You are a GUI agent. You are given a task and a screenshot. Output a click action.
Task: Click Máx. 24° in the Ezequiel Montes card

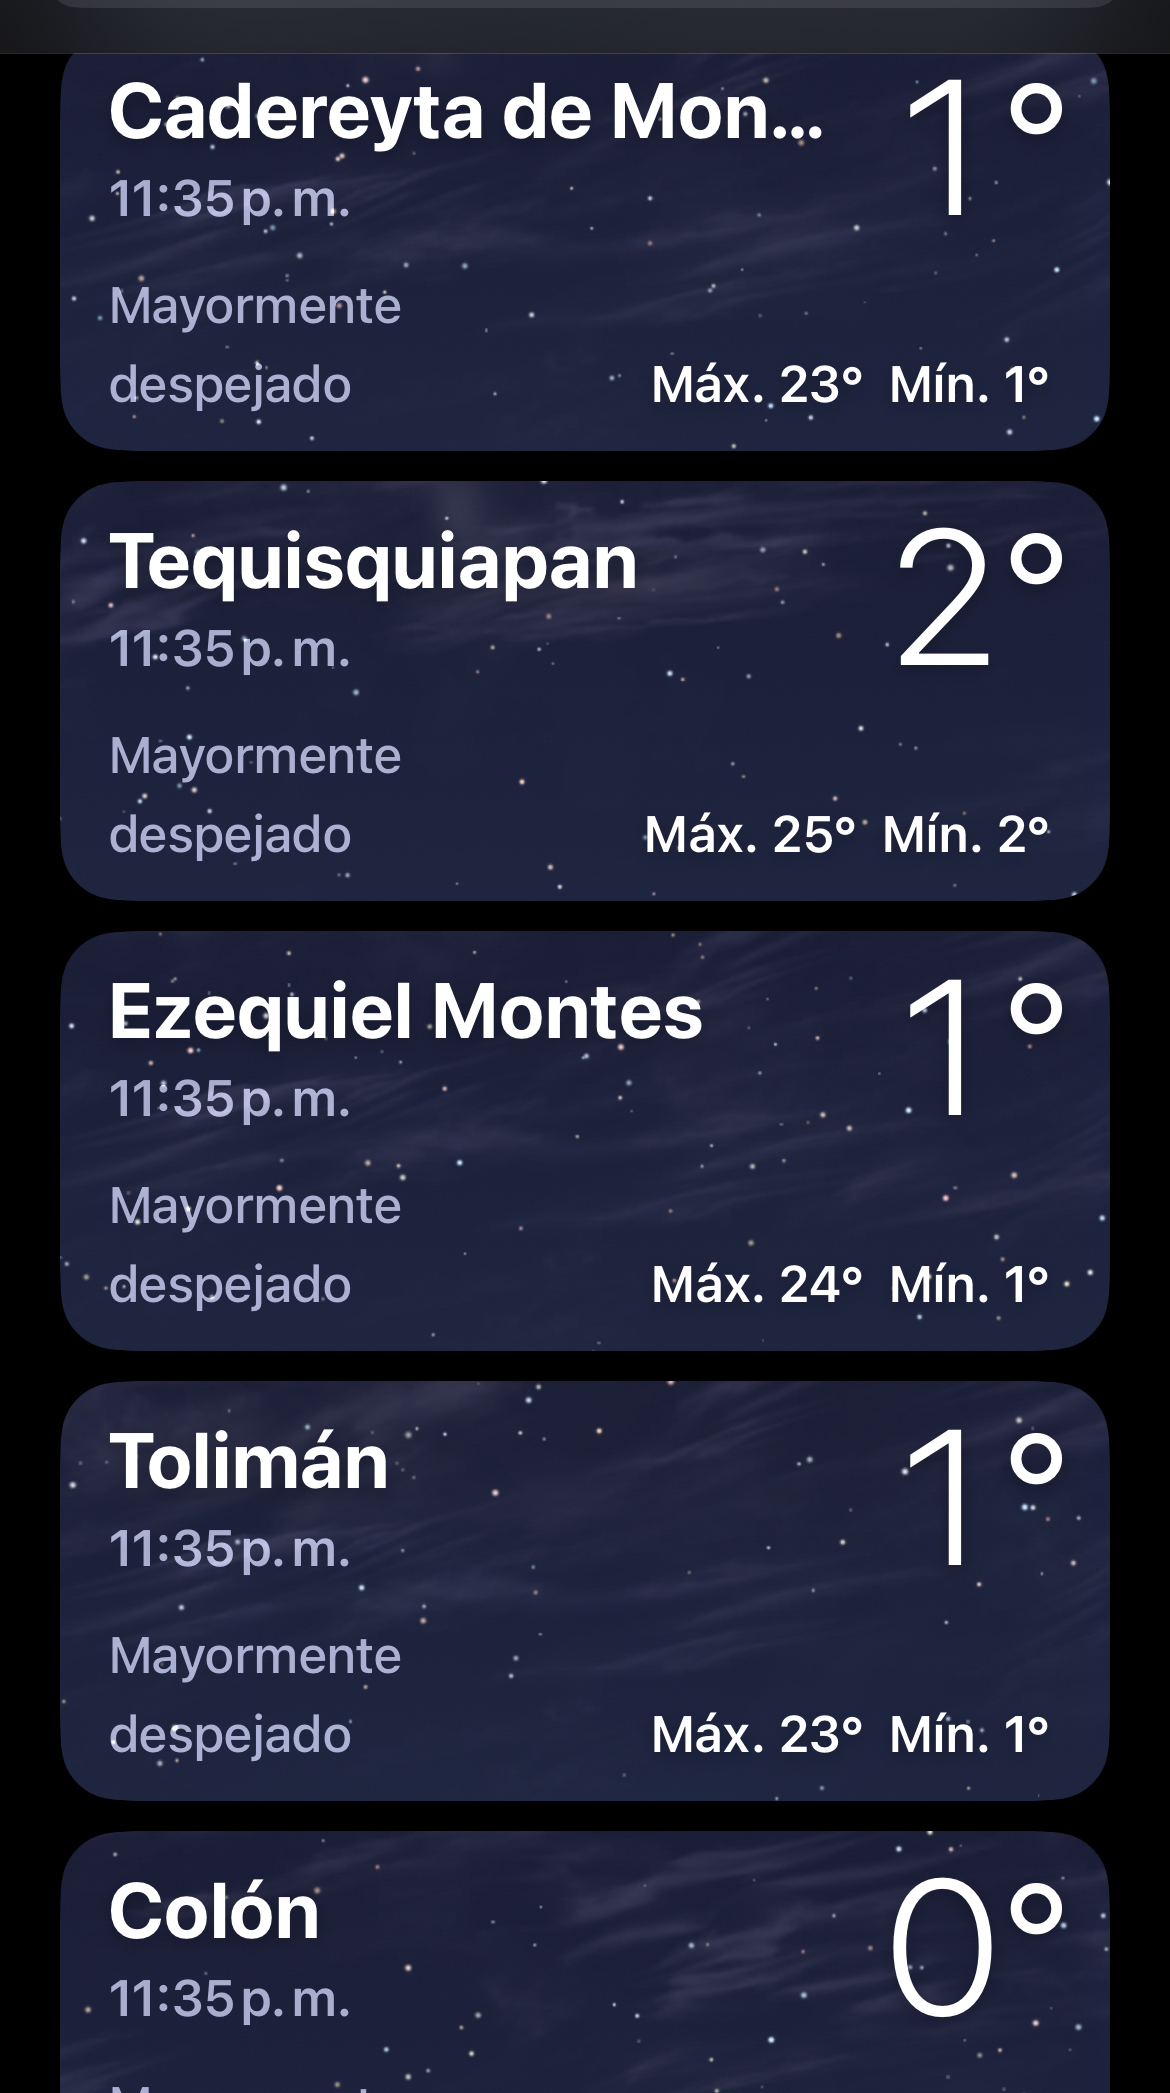756,1284
